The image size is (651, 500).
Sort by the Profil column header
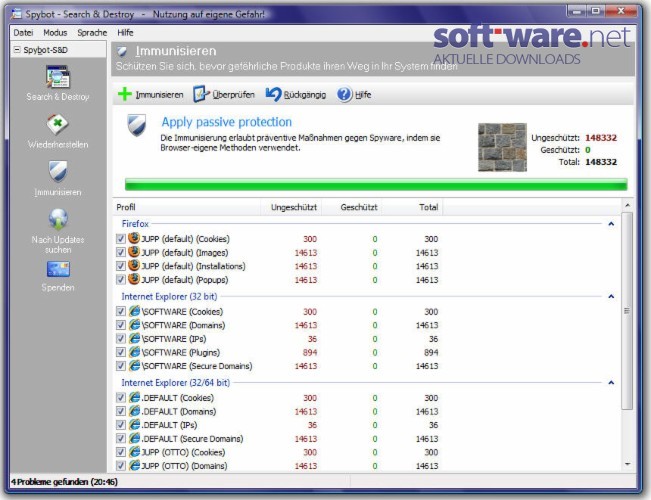click(x=186, y=207)
